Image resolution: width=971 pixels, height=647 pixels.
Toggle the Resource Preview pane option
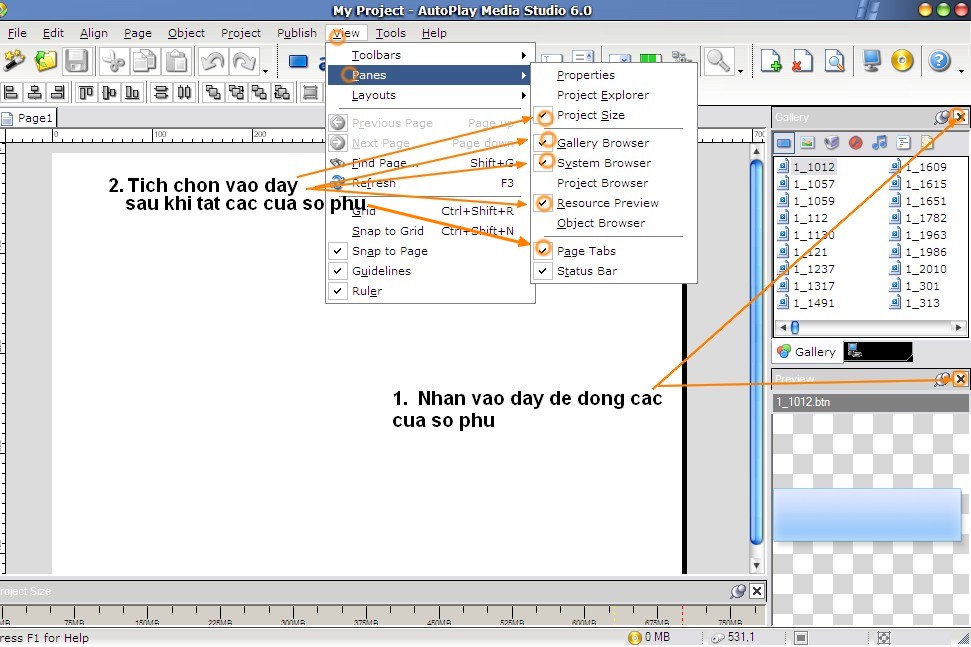coord(607,203)
